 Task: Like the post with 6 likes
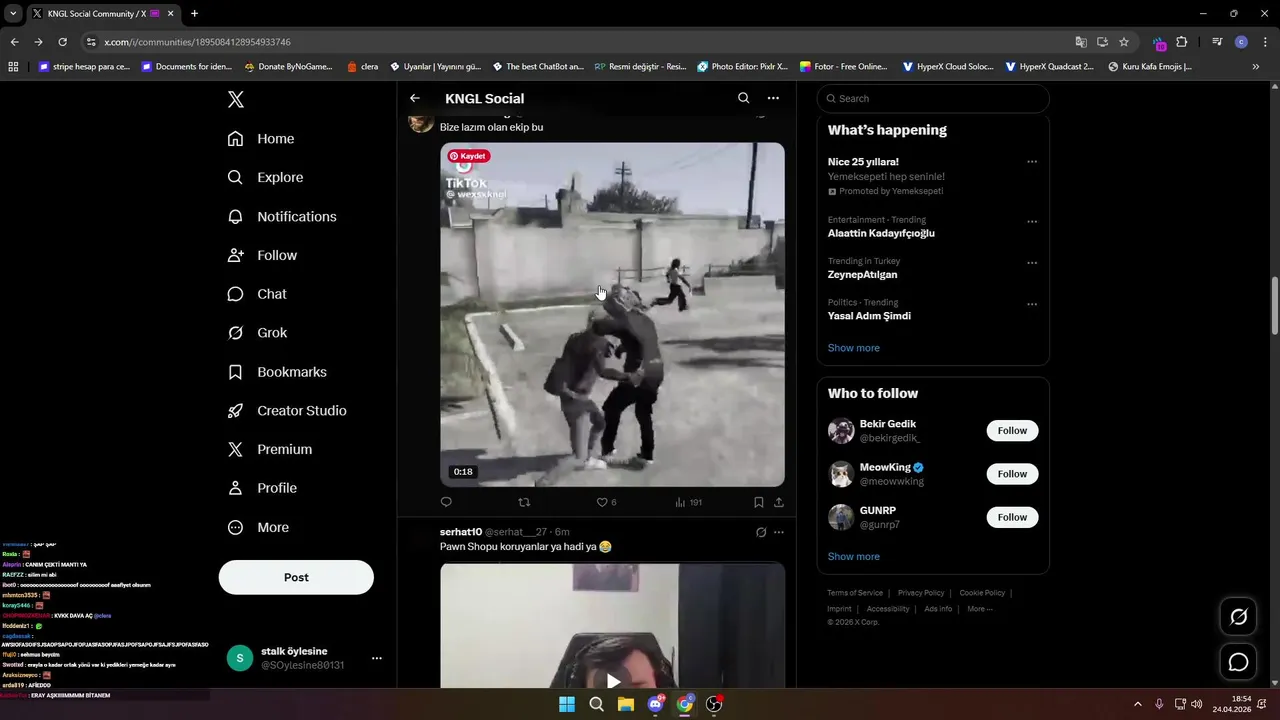click(x=606, y=502)
